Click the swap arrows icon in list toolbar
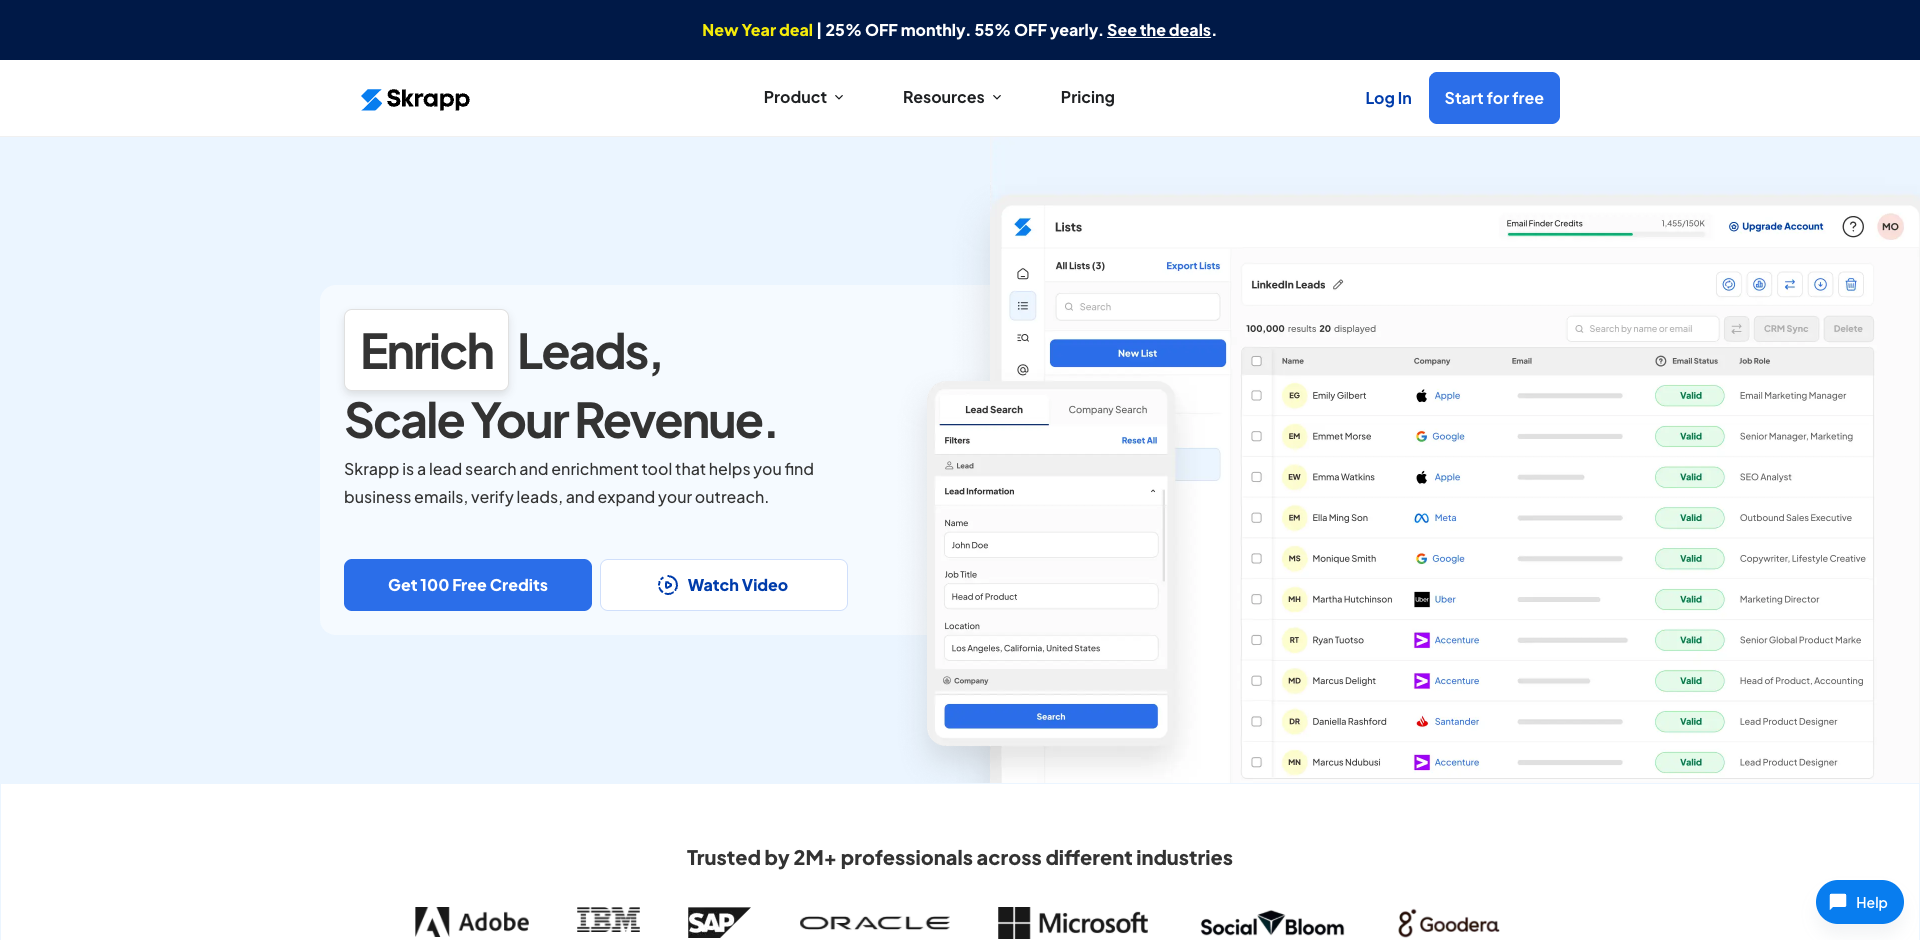This screenshot has height=940, width=1920. (1790, 285)
